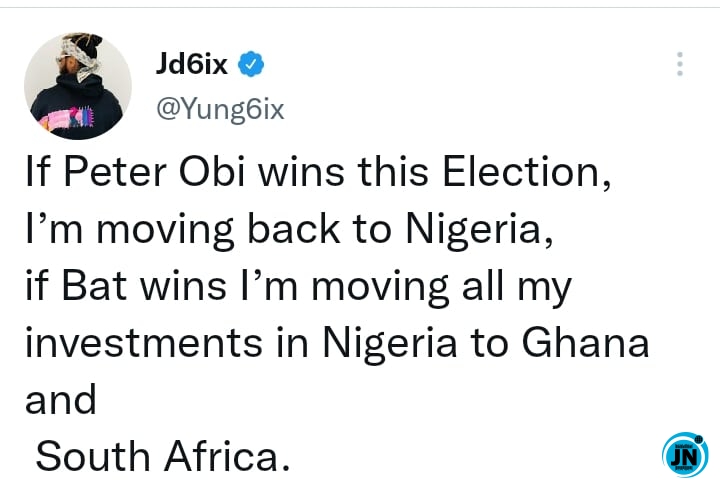Open the @Yung6ix handle link
This screenshot has width=720, height=490.
coord(220,109)
